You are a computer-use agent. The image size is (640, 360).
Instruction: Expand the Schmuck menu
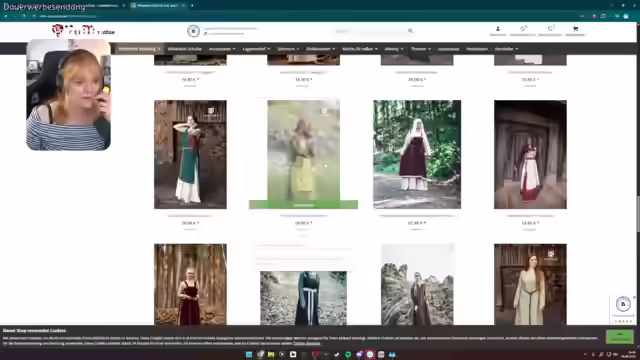click(x=288, y=49)
